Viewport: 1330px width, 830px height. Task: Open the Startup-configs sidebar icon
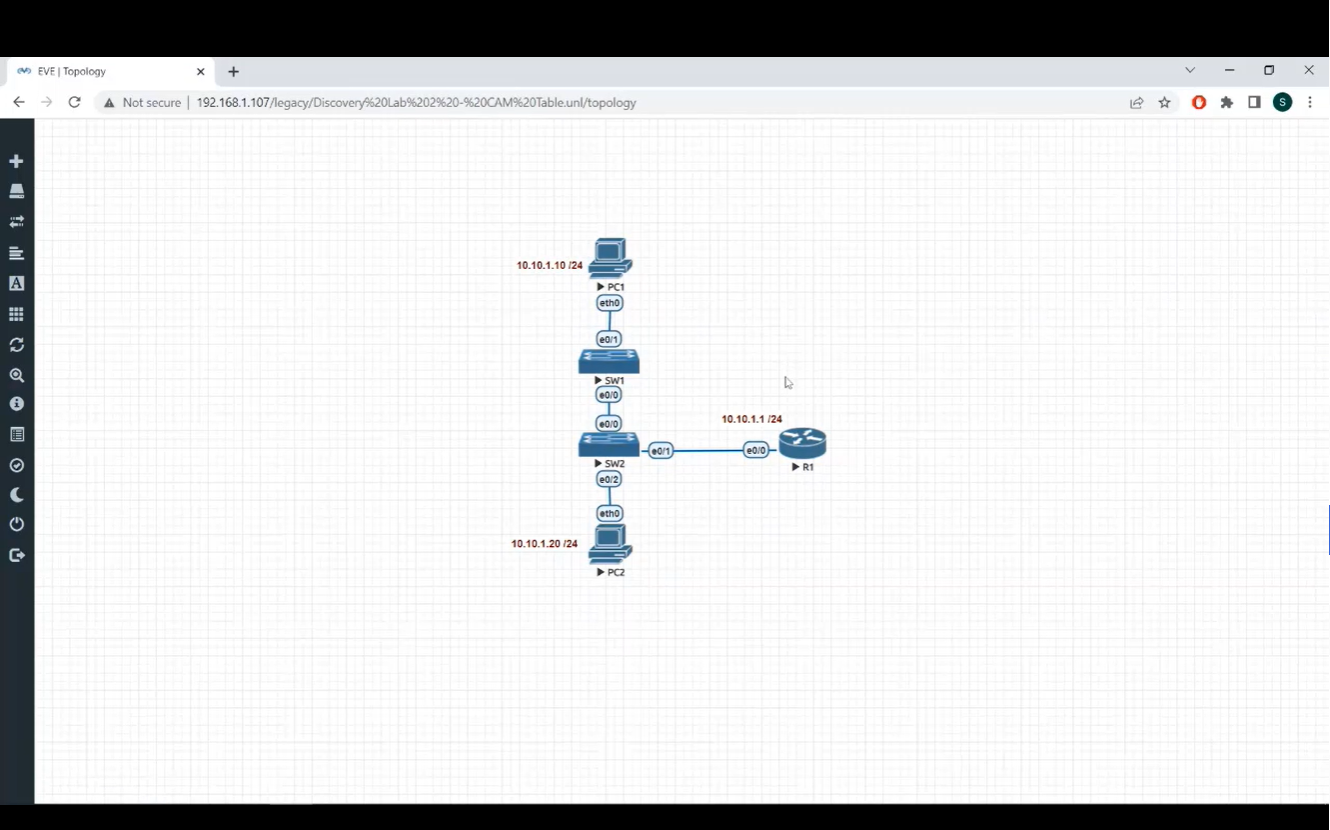coord(16,252)
